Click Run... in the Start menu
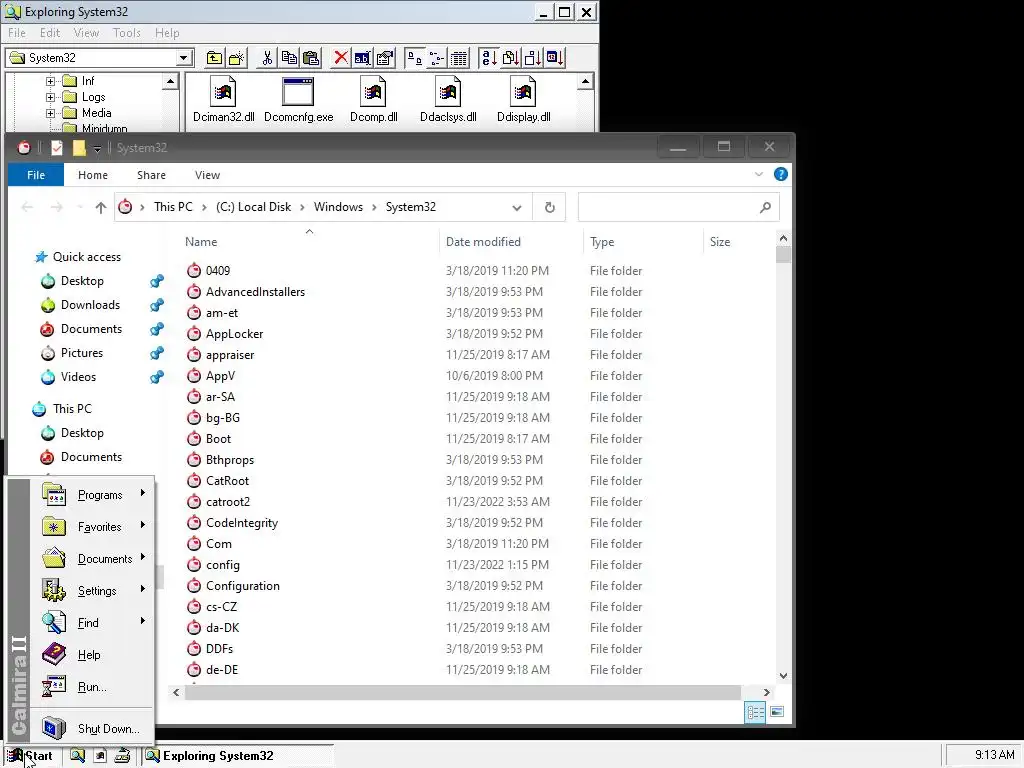1024x768 pixels. [x=93, y=687]
